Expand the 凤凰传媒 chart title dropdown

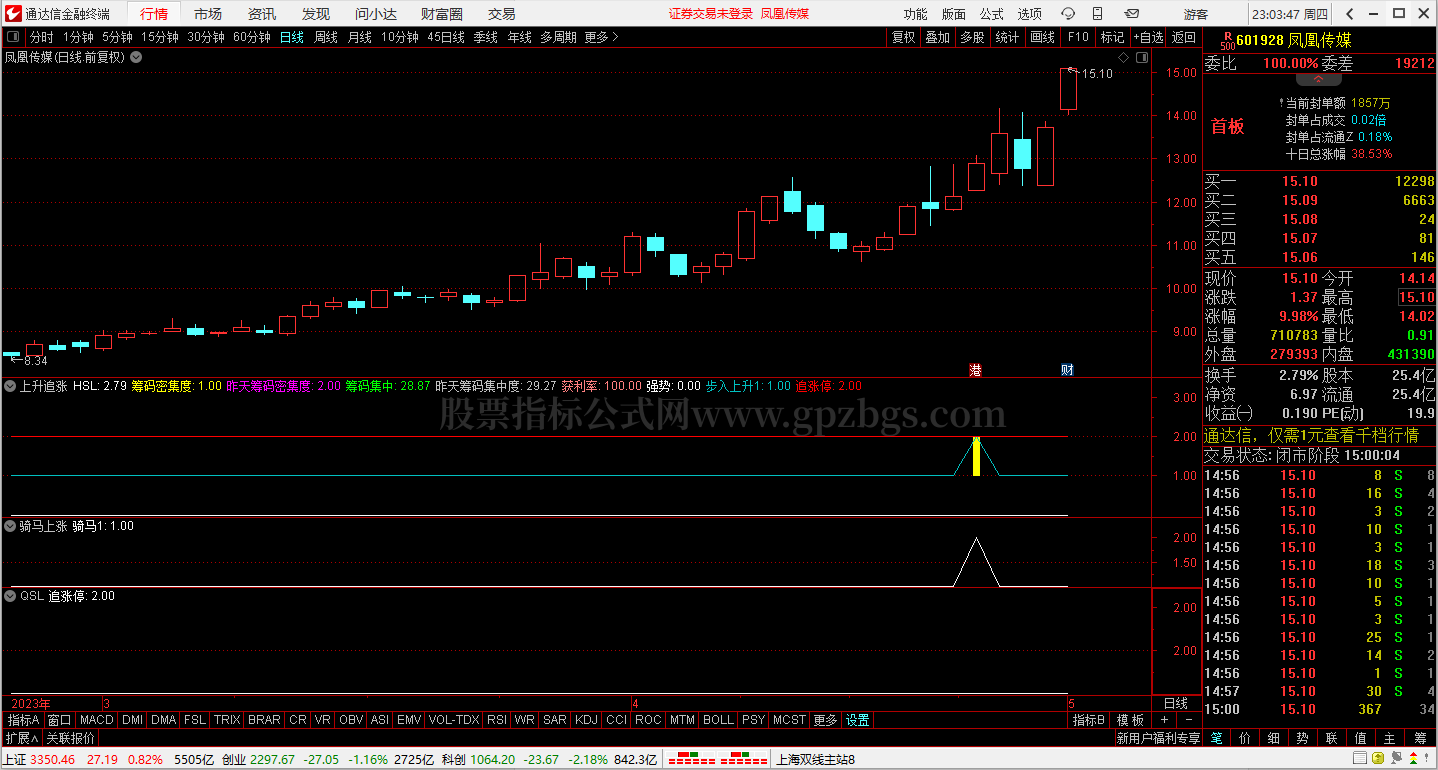click(x=136, y=57)
